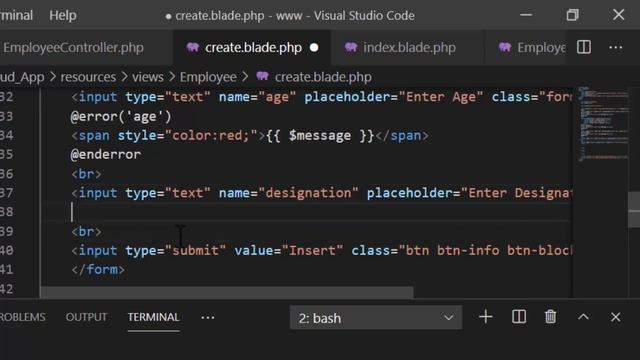Screen dimensions: 640x360
Task: Switch to index.blade.php tab
Action: click(409, 48)
